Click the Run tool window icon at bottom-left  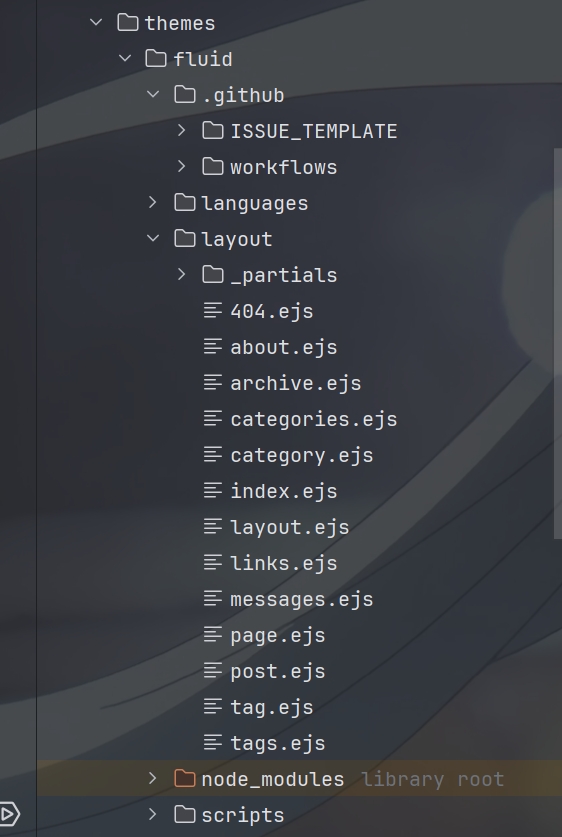[10, 815]
